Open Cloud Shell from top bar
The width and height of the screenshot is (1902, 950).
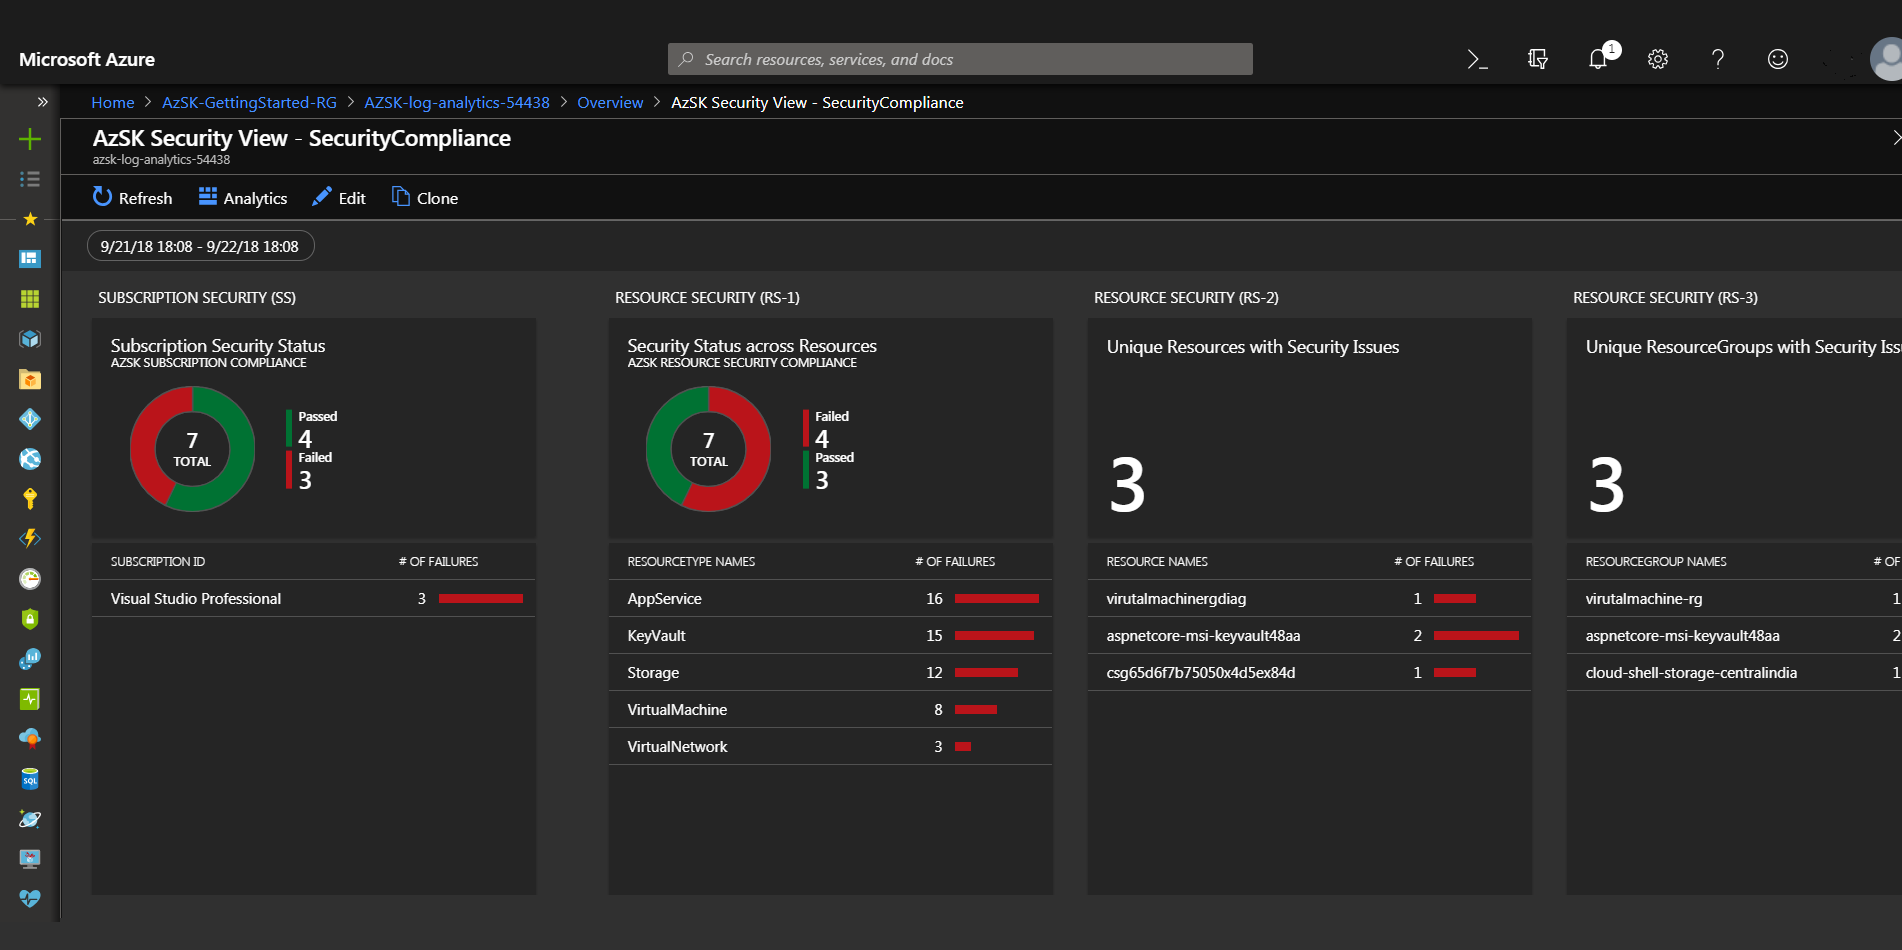tap(1478, 60)
